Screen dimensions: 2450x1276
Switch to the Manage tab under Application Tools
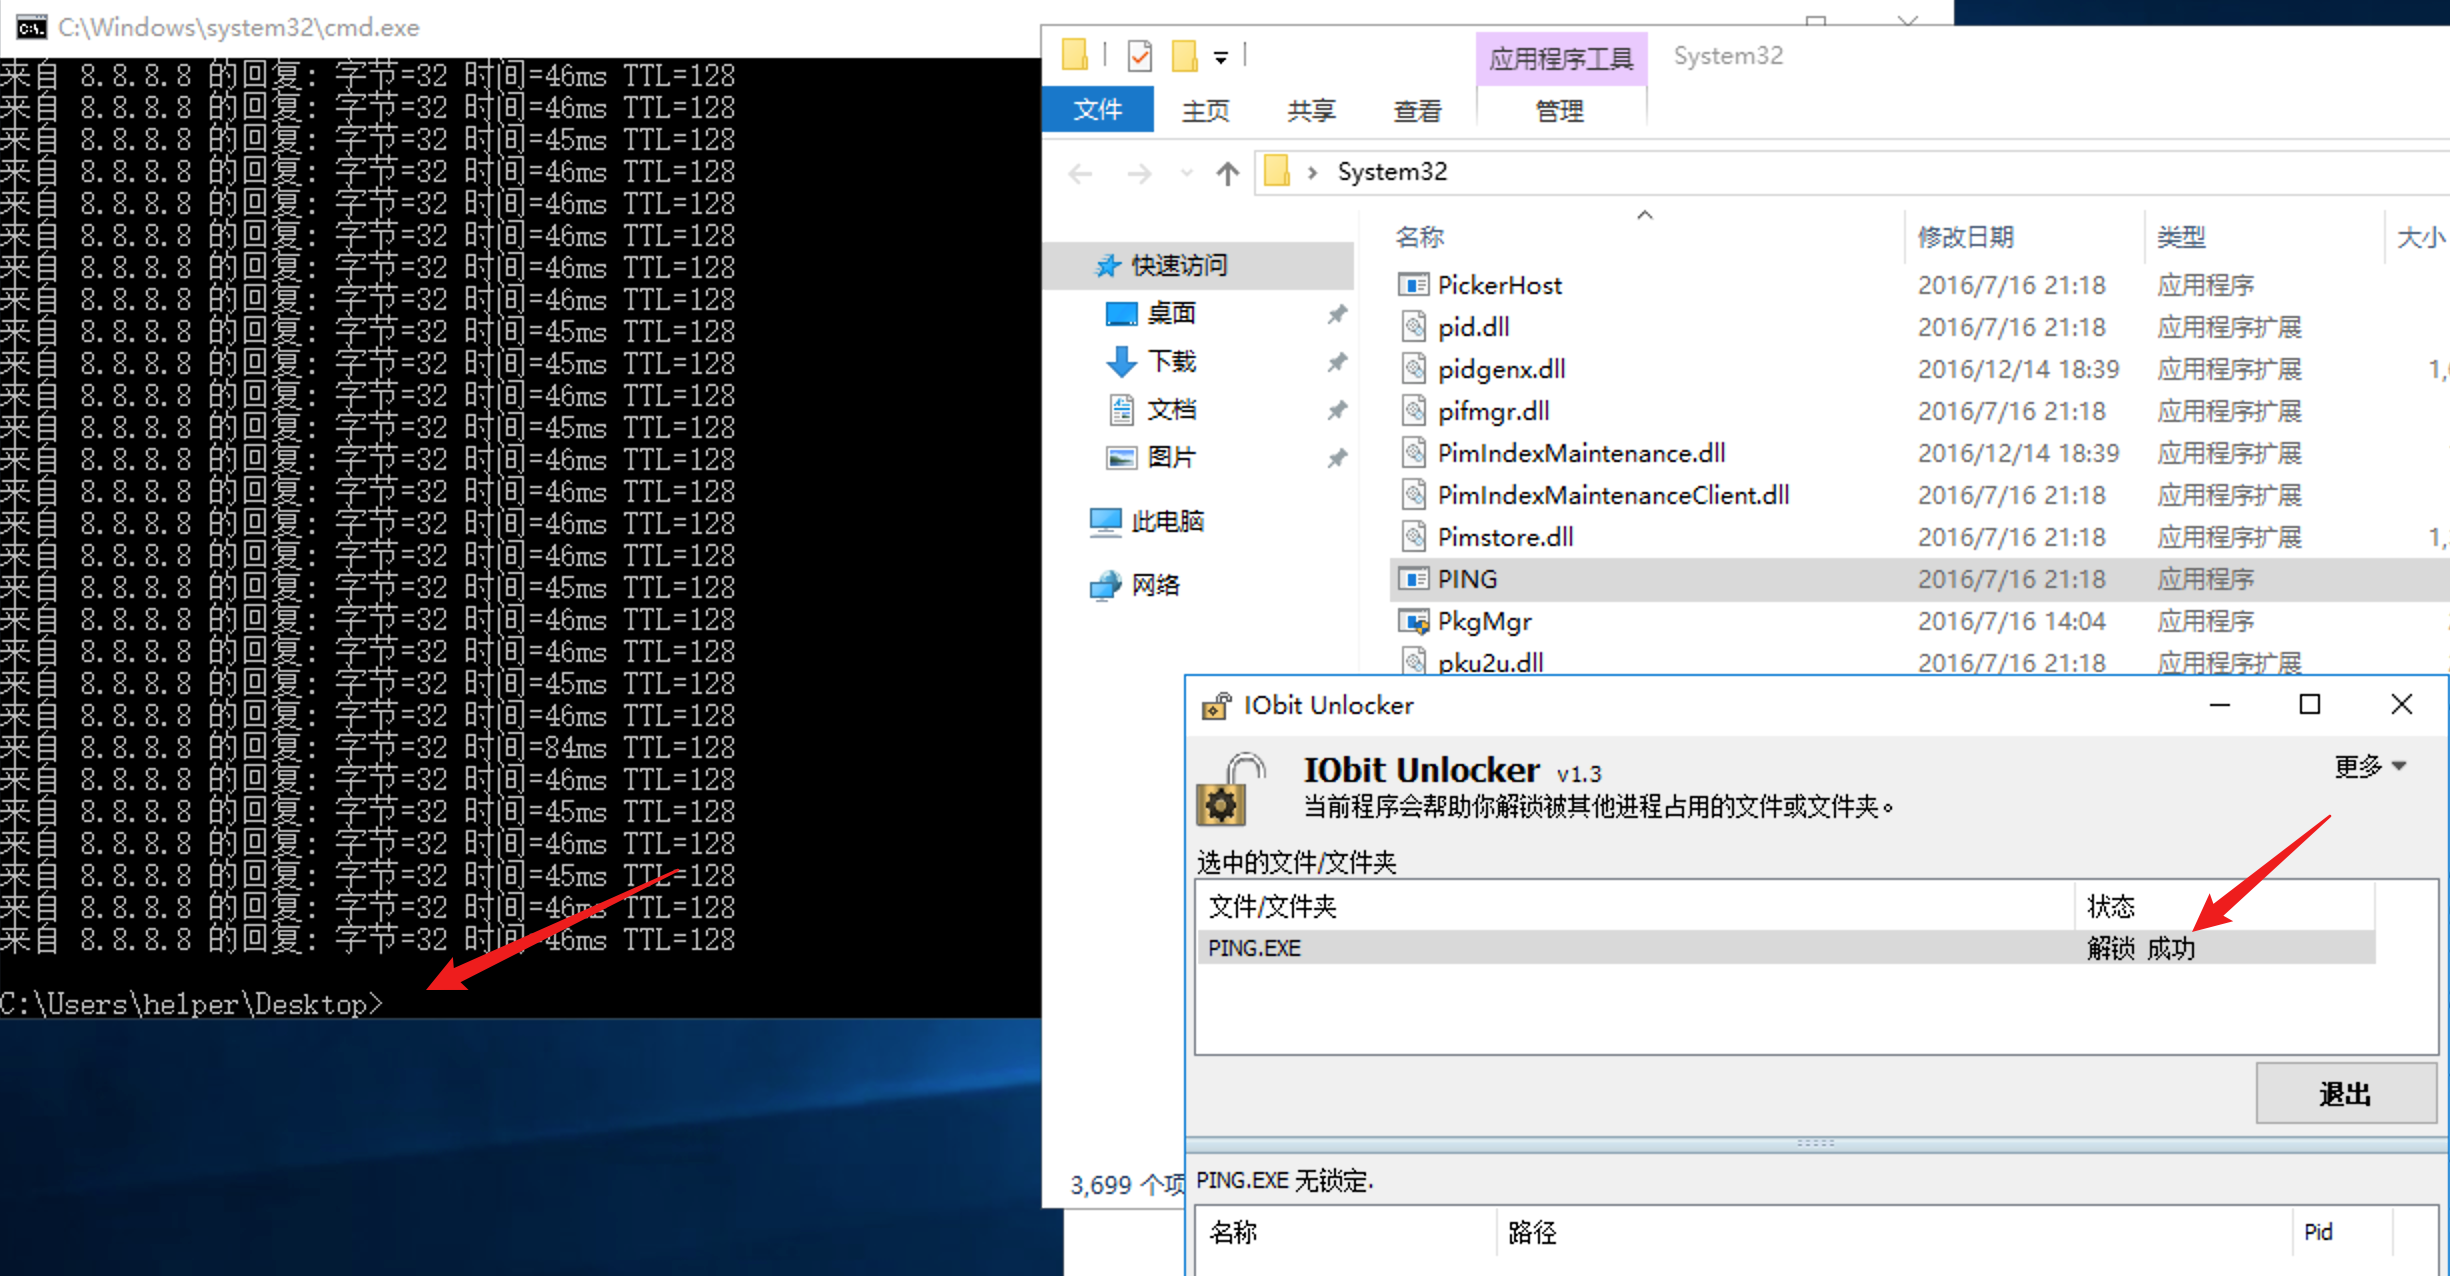point(1559,111)
